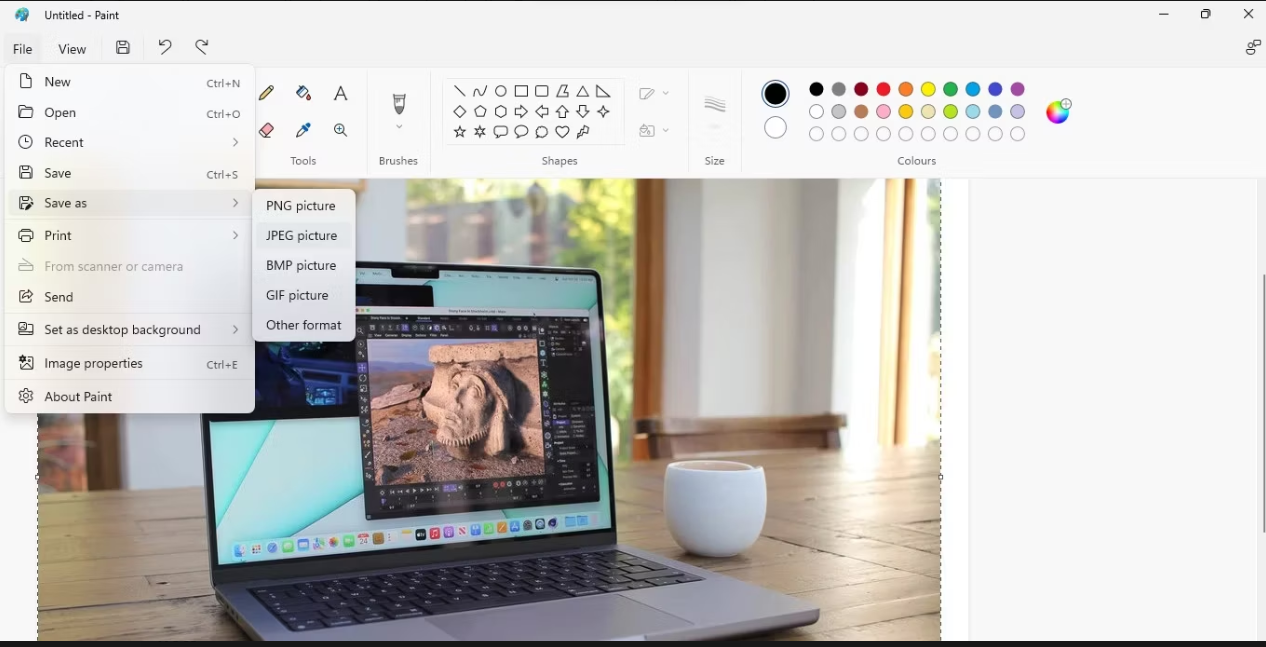Select the Eraser tool
Screen dimensions: 1266x647
[266, 130]
